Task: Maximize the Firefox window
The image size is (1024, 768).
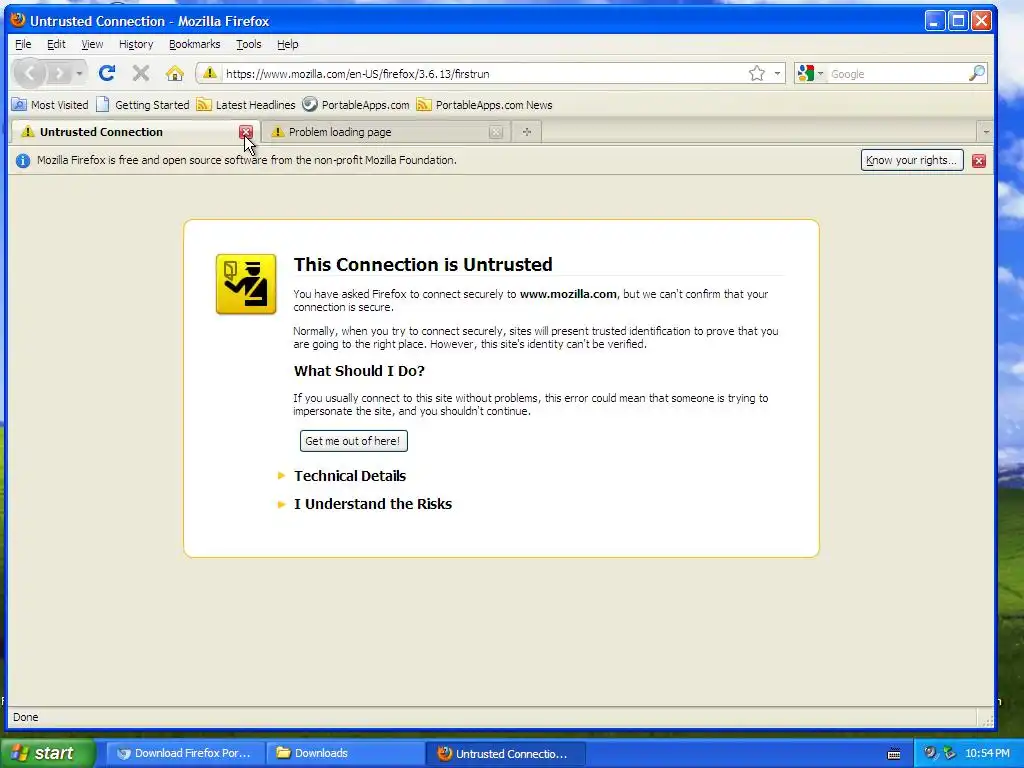Action: 958,21
